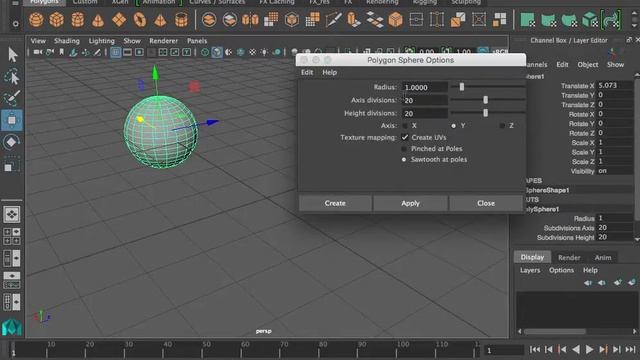640x360 pixels.
Task: Click the Radius input field
Action: (424, 87)
